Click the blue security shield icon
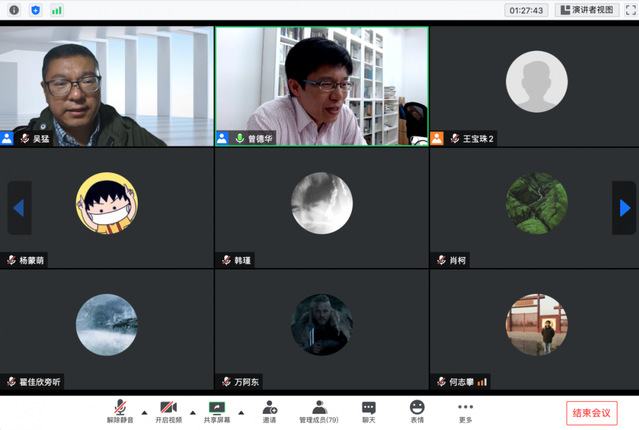The height and width of the screenshot is (430, 639). click(35, 10)
